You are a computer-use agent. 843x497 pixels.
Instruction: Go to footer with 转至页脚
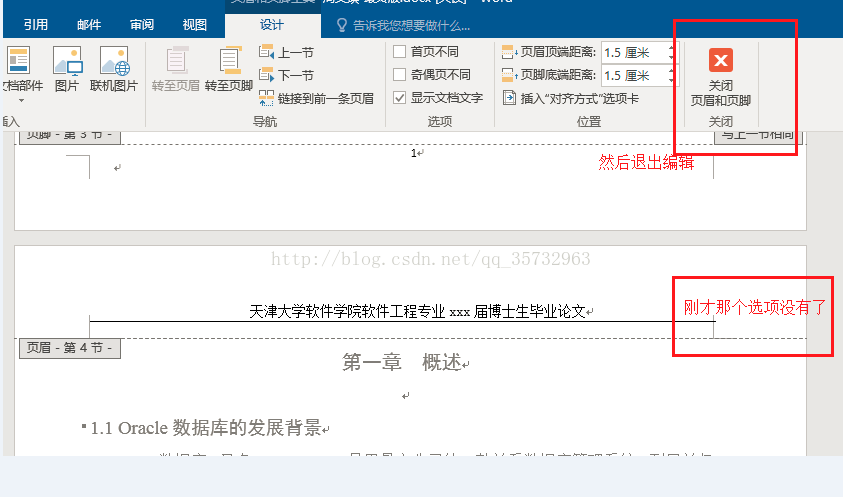pyautogui.click(x=229, y=69)
